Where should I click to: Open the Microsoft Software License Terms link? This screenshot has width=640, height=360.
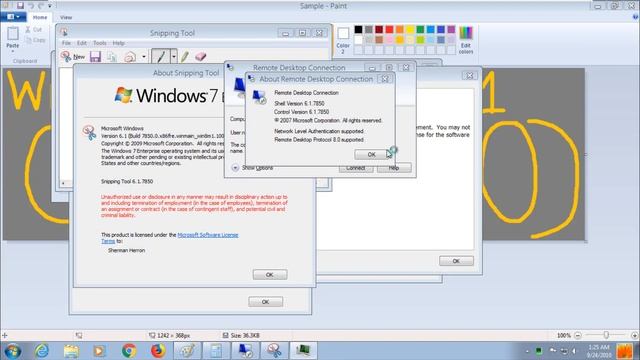pyautogui.click(x=208, y=235)
